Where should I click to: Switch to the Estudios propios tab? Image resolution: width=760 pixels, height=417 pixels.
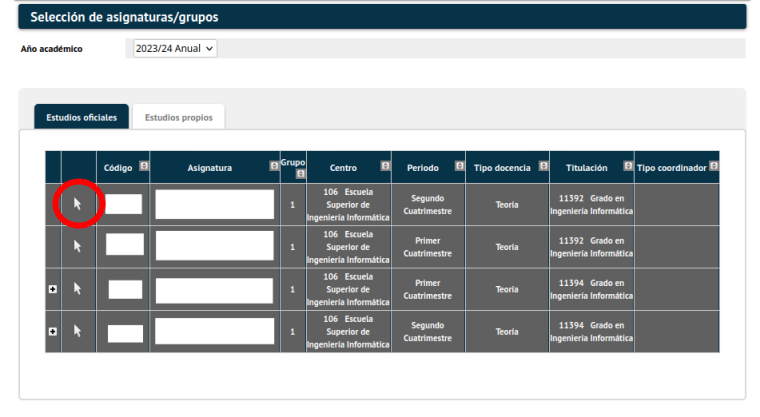179,117
